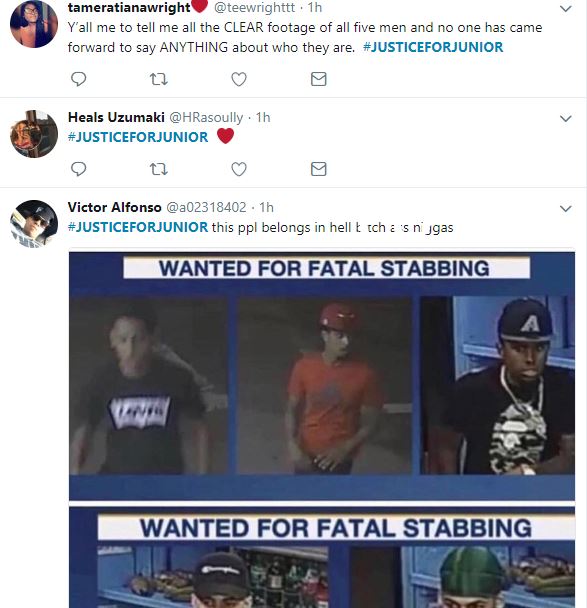Like Heals Uzumaki's tweet
The image size is (587, 608).
[x=239, y=169]
